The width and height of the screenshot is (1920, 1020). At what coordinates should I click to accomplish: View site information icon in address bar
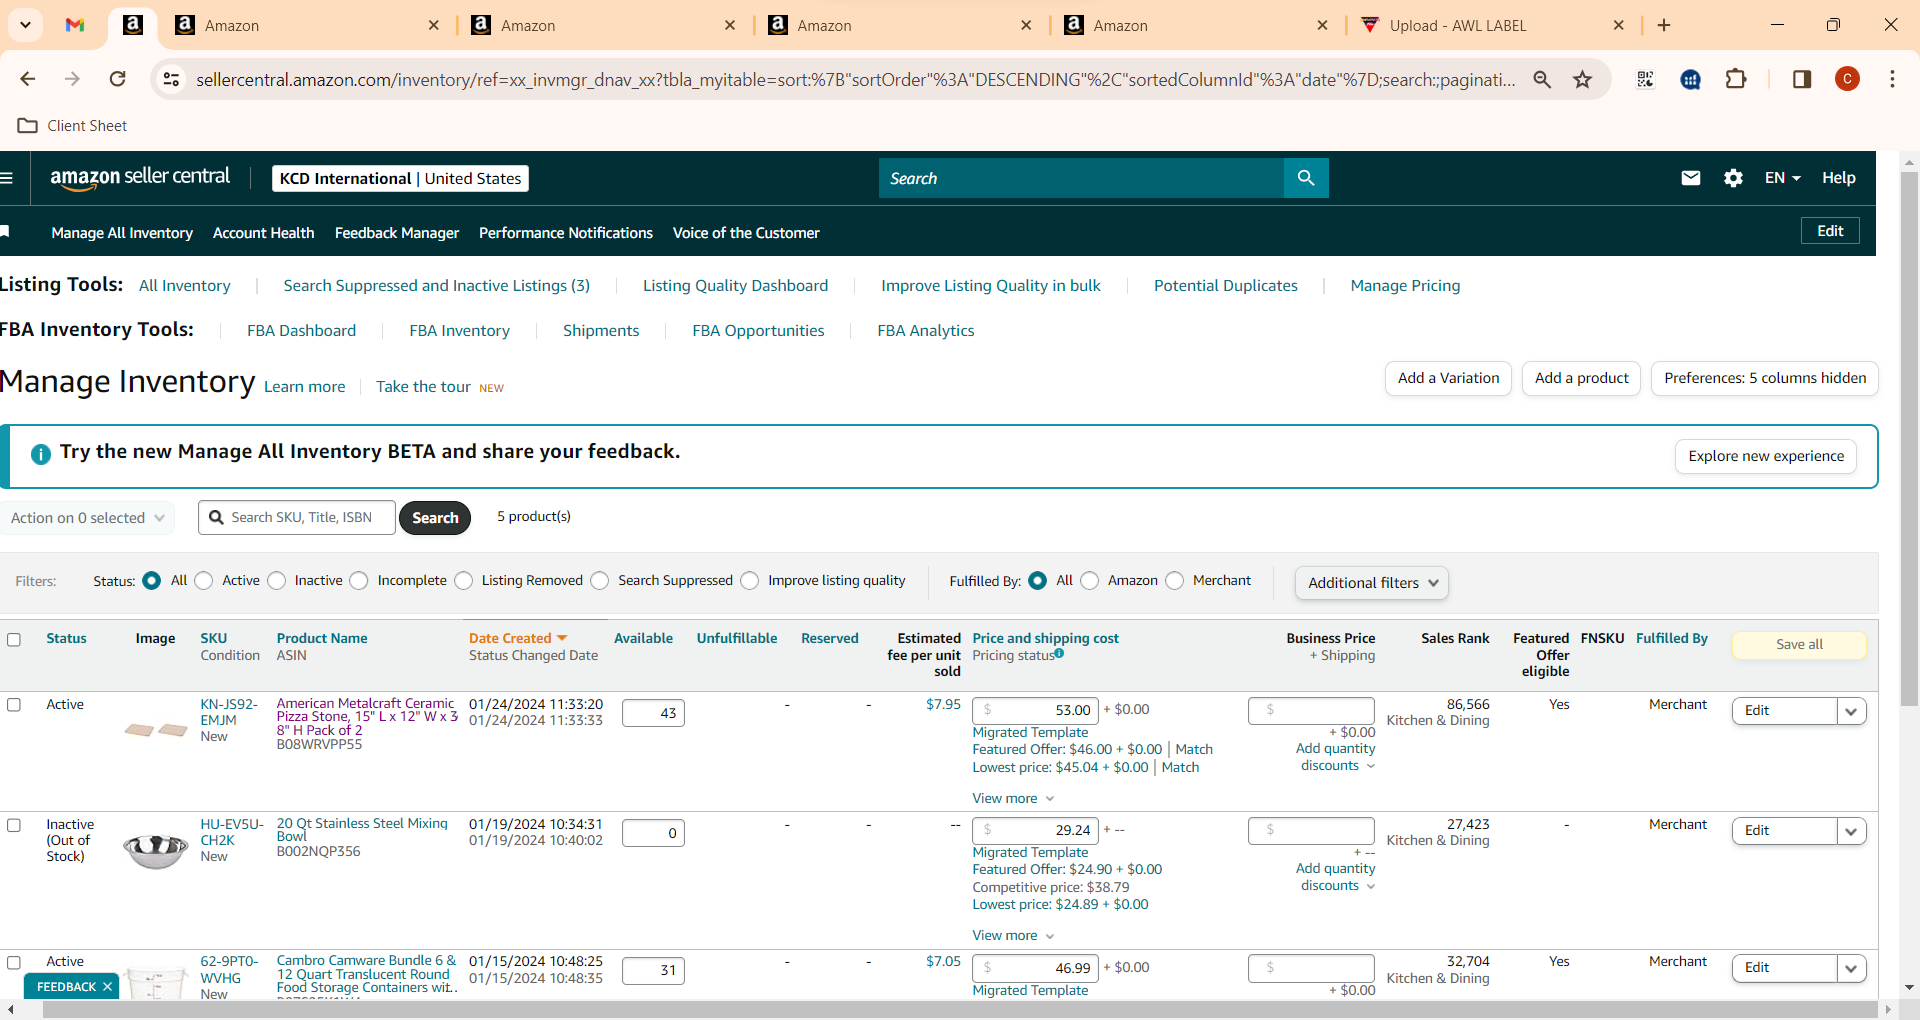(172, 79)
